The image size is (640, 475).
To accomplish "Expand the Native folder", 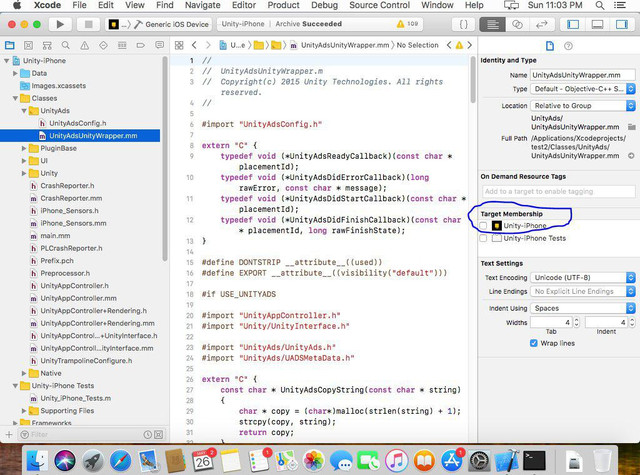I will pyautogui.click(x=24, y=373).
